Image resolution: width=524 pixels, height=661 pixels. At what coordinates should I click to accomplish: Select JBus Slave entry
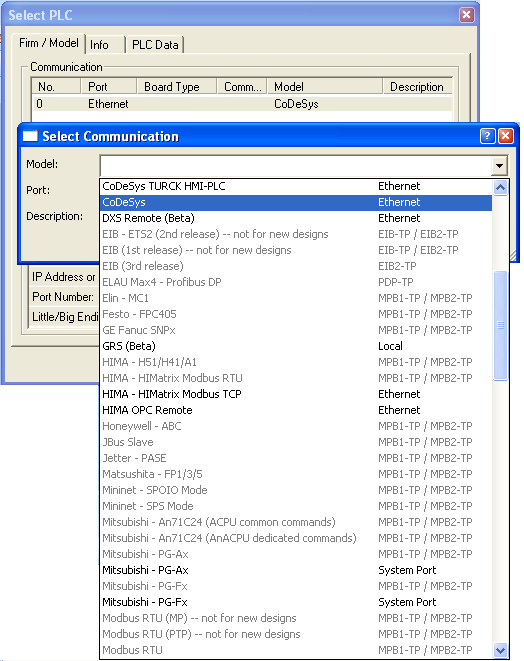(296, 442)
